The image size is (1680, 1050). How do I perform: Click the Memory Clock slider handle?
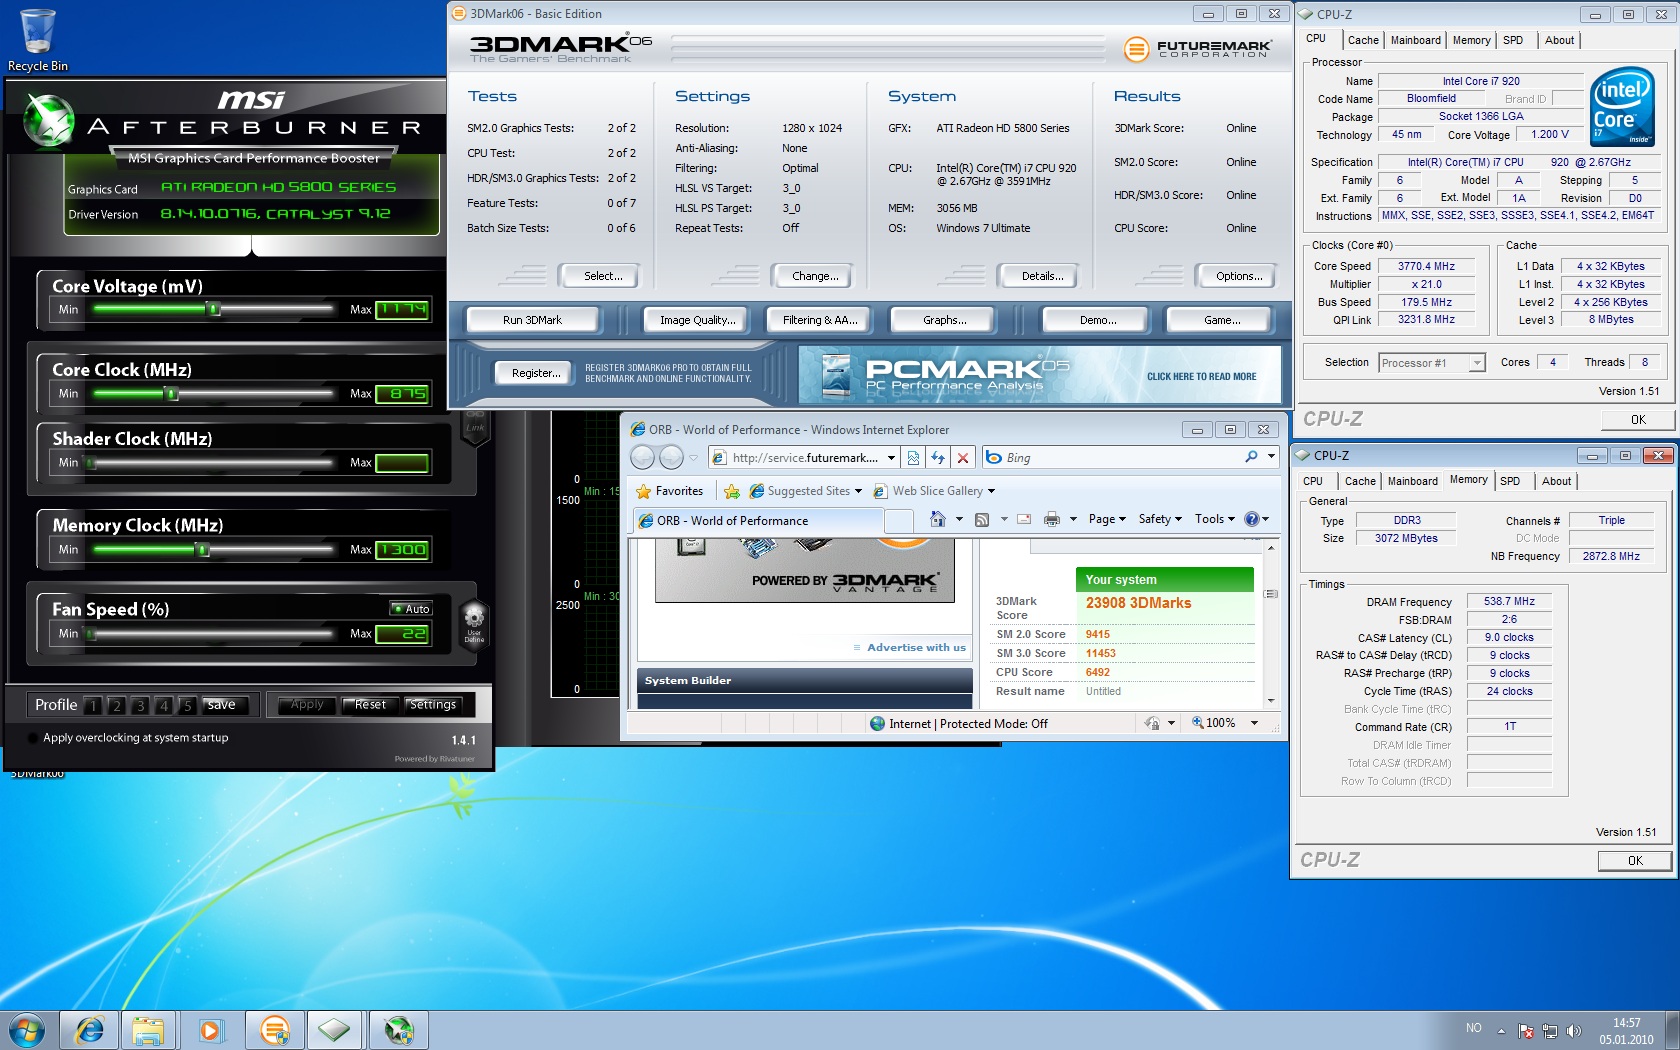pyautogui.click(x=203, y=549)
